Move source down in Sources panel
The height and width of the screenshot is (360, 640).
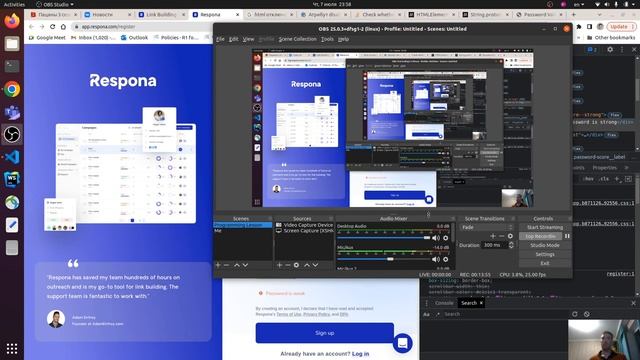click(316, 265)
